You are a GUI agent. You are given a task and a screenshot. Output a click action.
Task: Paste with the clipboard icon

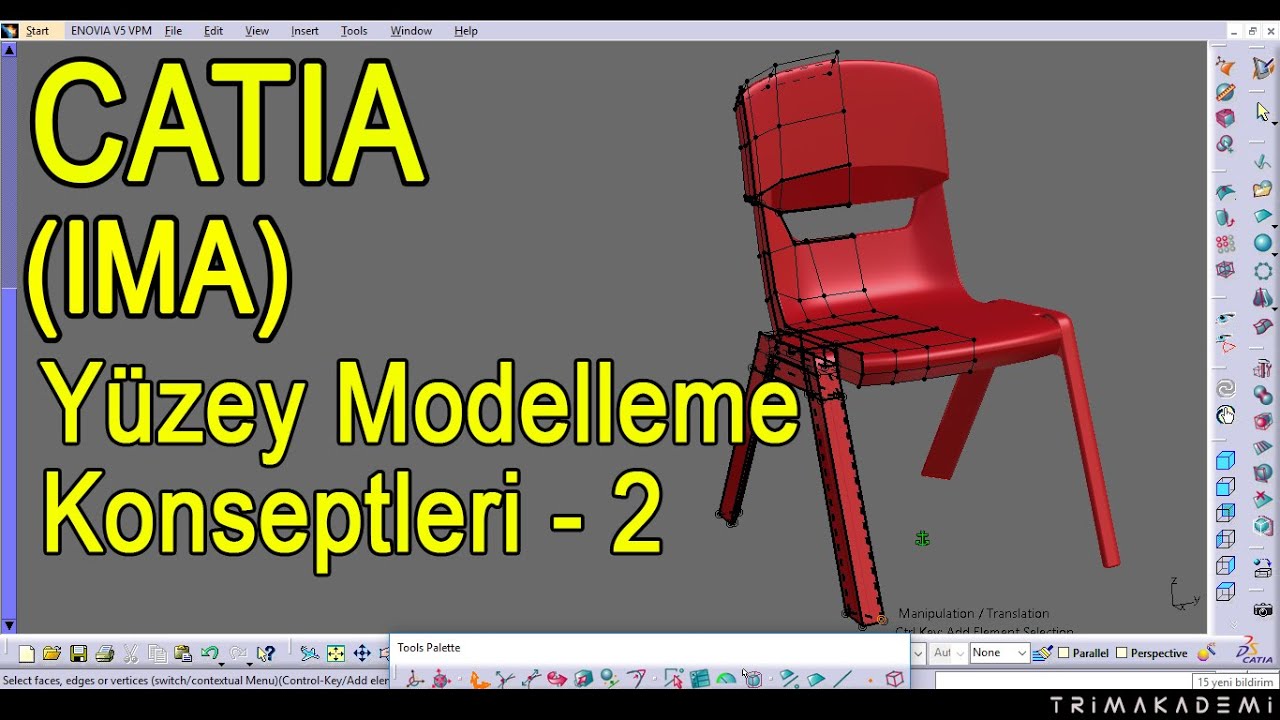tap(183, 654)
